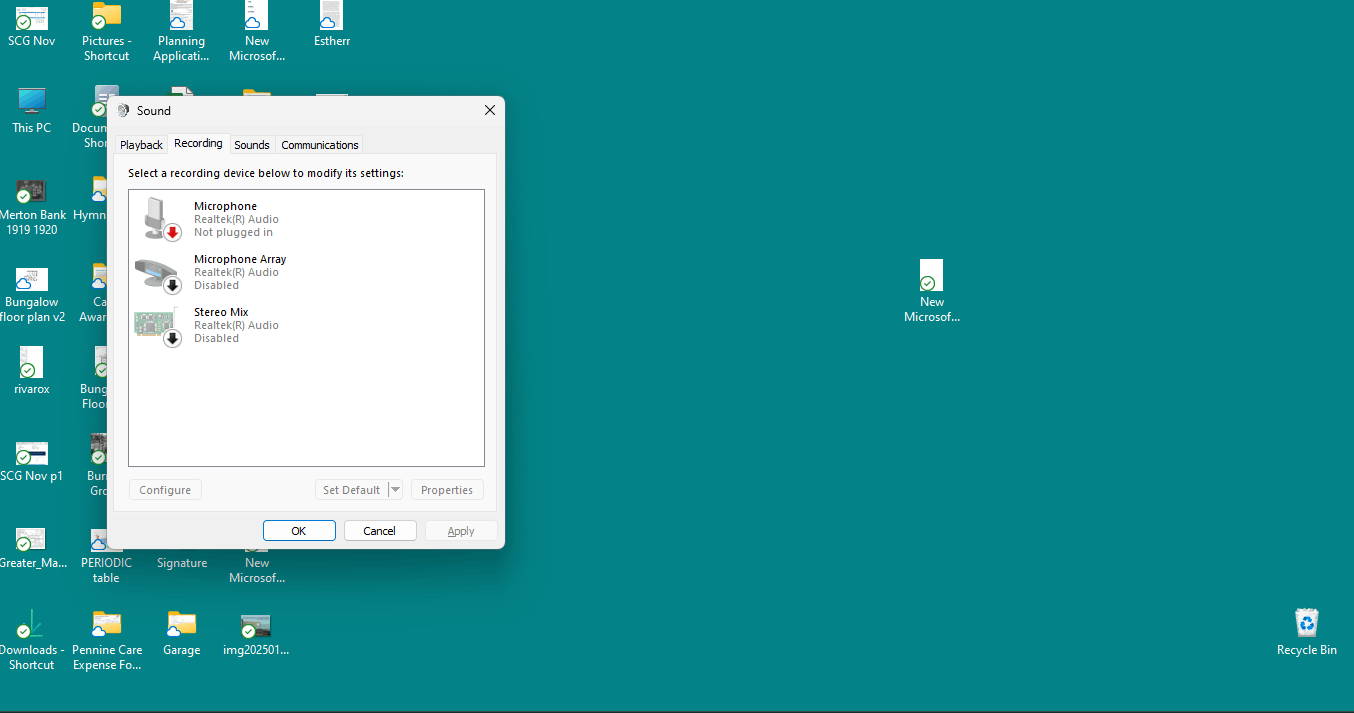Click "Realtek(R) Audio" under Microphone Array
This screenshot has height=713, width=1354.
(x=236, y=272)
